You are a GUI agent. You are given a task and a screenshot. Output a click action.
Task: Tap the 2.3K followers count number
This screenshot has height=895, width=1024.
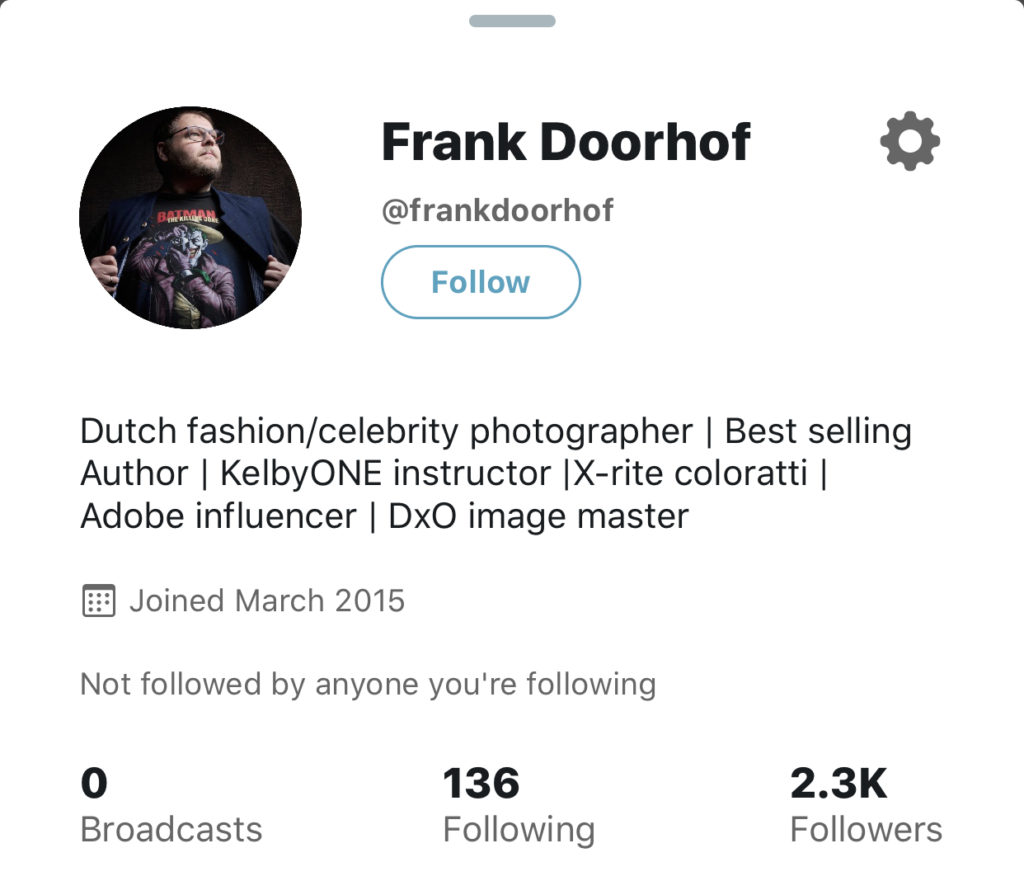[x=839, y=783]
